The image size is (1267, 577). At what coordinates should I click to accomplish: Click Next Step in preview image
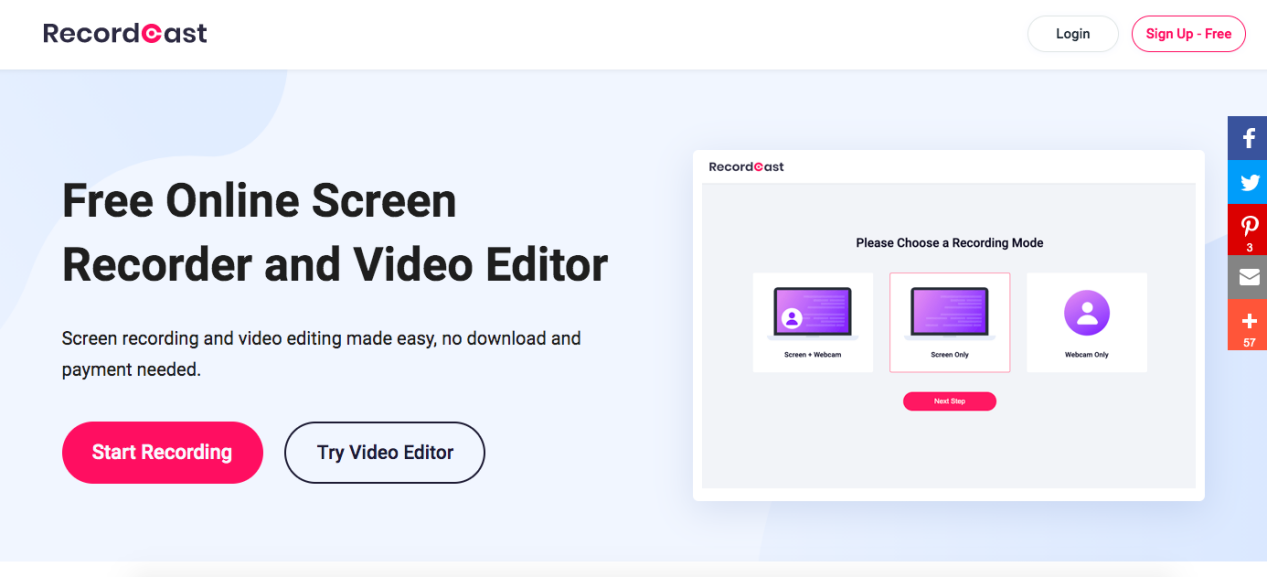click(949, 401)
